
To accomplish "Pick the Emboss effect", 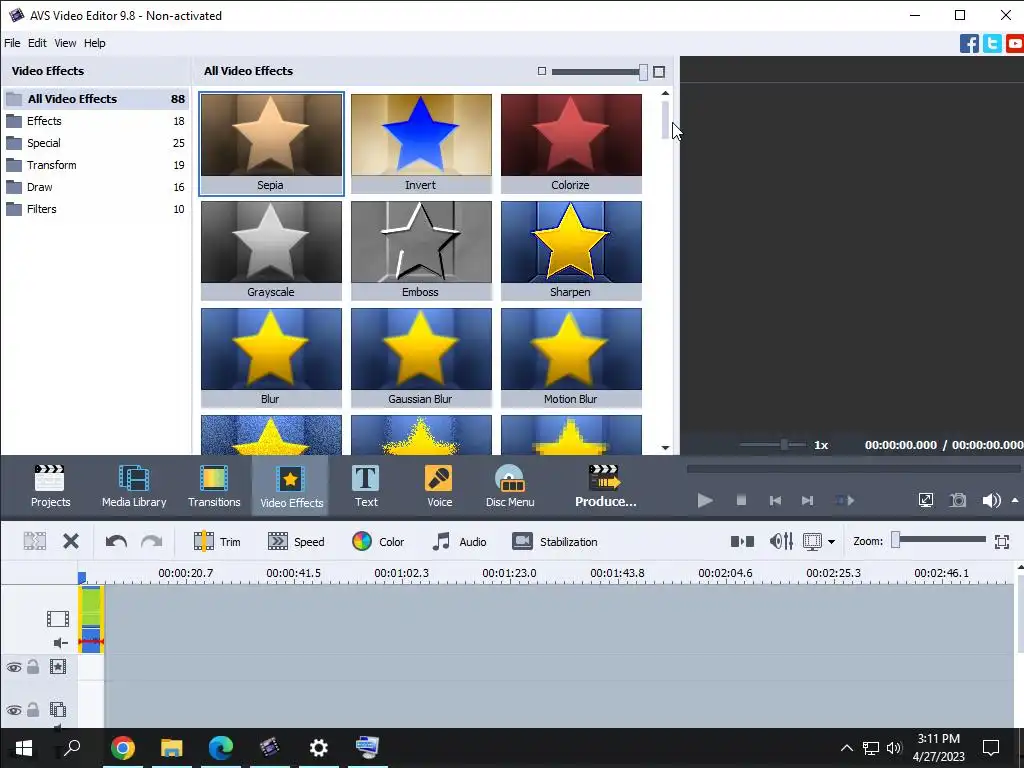I will pos(421,251).
